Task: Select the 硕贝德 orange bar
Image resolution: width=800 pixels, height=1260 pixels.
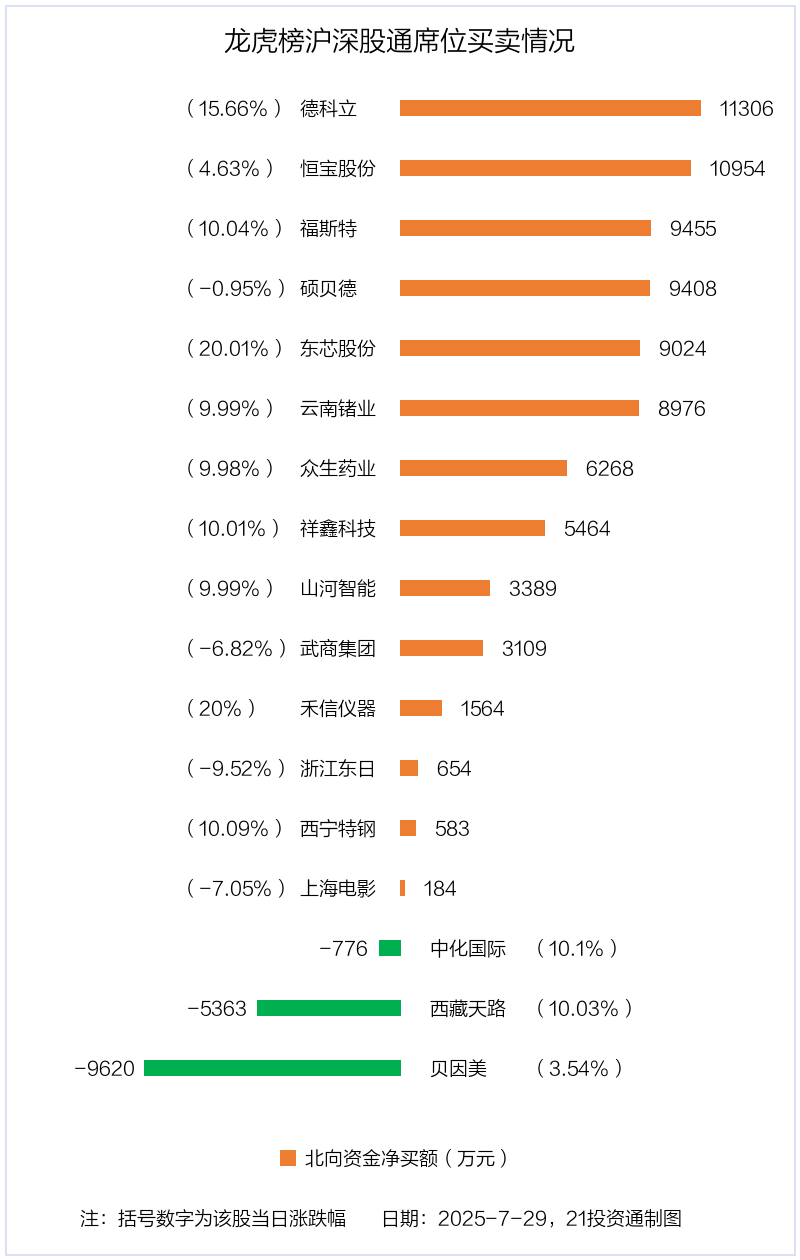Action: (x=525, y=288)
